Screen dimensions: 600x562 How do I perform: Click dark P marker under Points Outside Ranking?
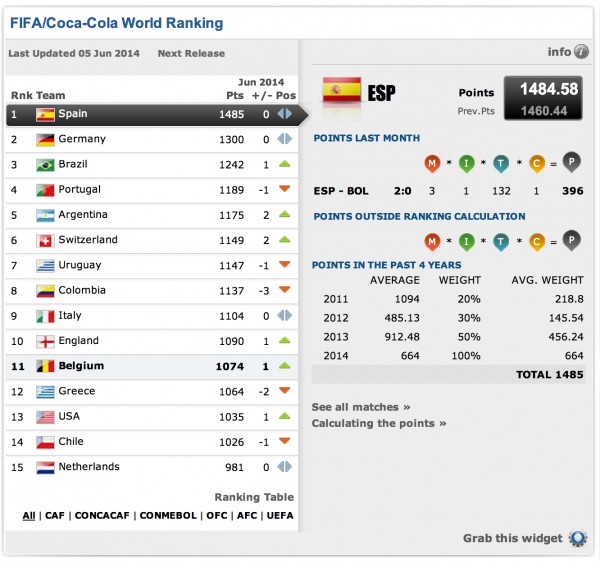(x=572, y=240)
